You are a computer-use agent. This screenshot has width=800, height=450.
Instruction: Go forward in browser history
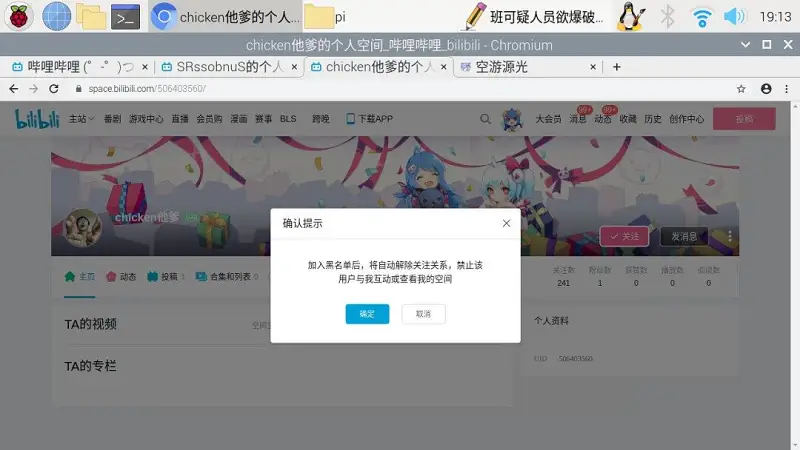[34, 89]
